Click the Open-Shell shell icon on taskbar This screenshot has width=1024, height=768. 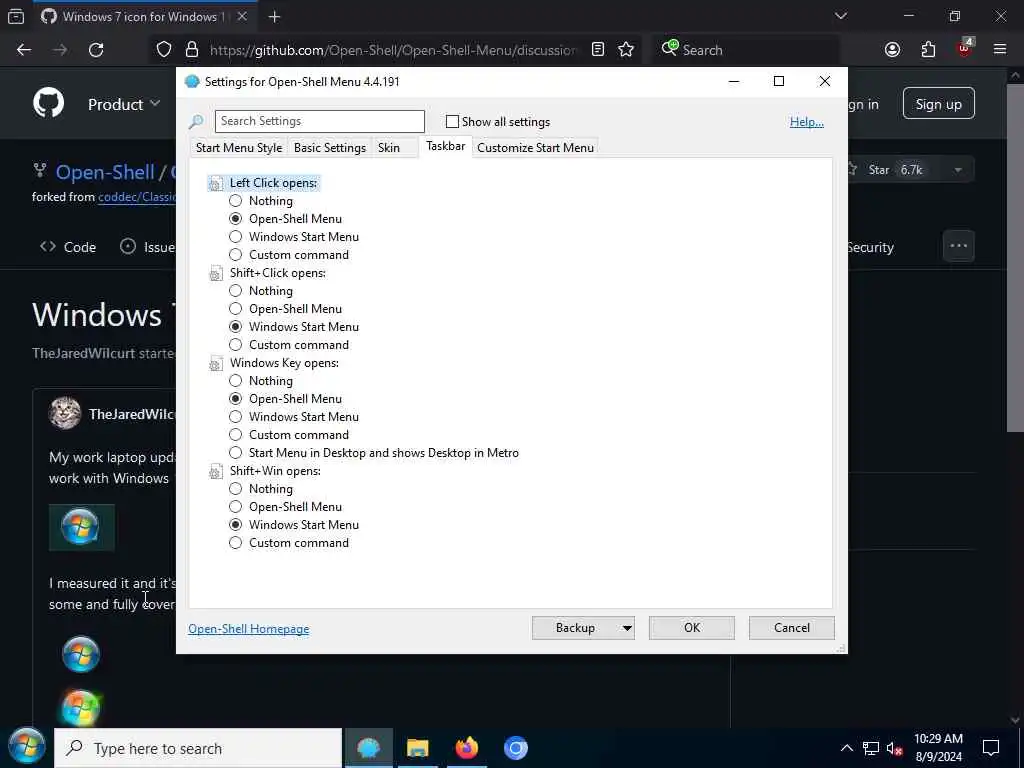pyautogui.click(x=368, y=748)
